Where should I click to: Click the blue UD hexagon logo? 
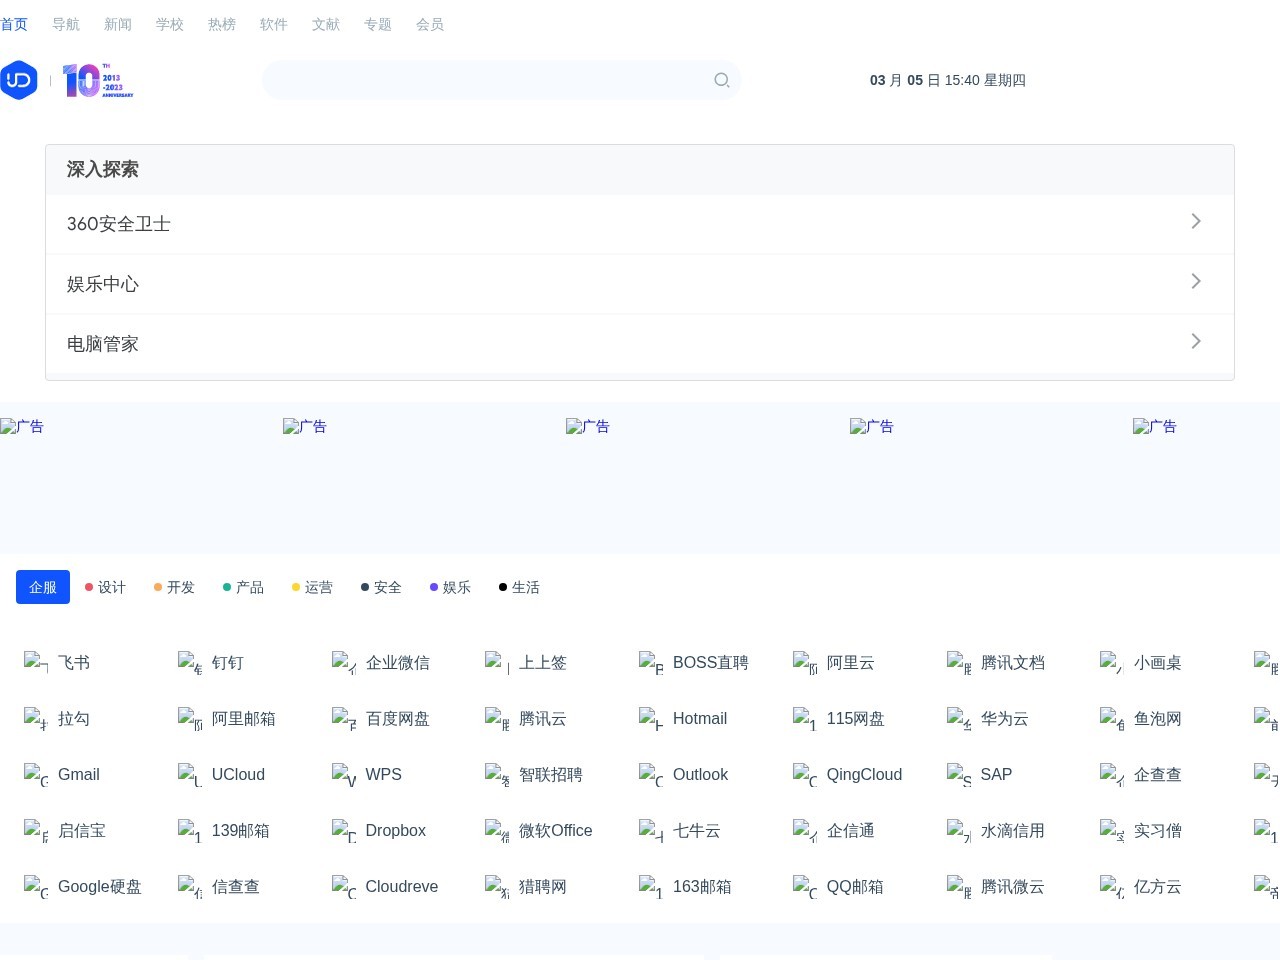click(19, 80)
